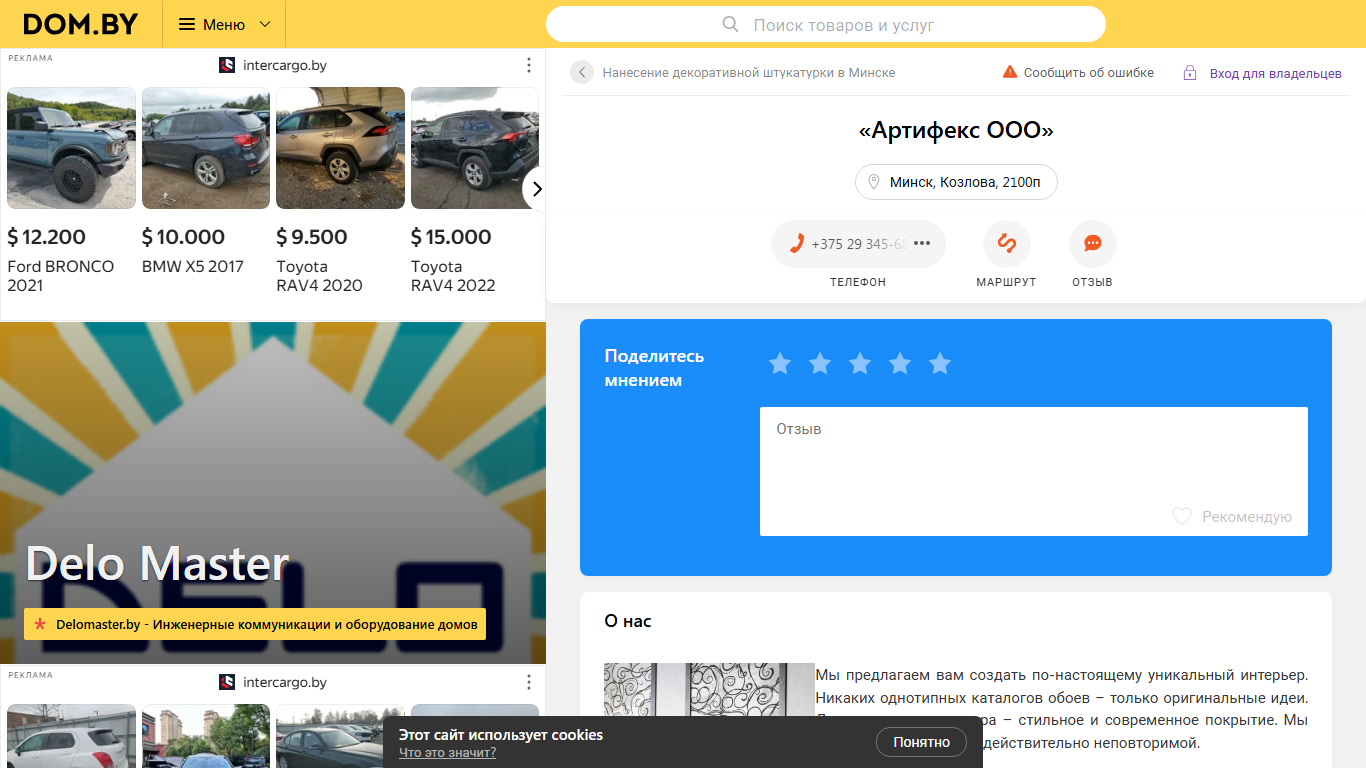
Task: Click the DOM.BY logo
Action: (x=80, y=24)
